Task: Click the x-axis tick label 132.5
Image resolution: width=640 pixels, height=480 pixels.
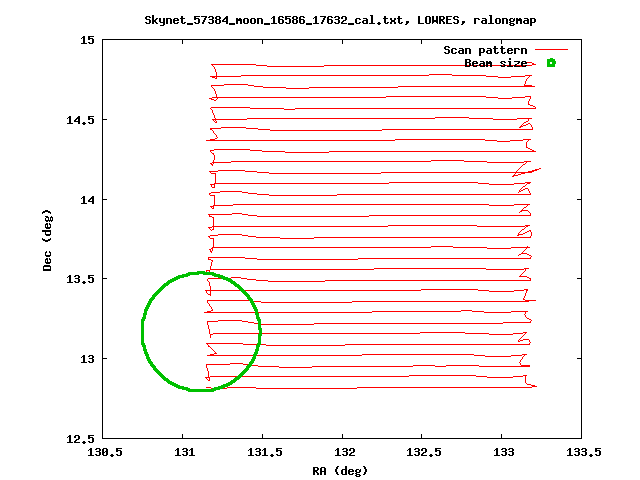Action: tap(424, 452)
